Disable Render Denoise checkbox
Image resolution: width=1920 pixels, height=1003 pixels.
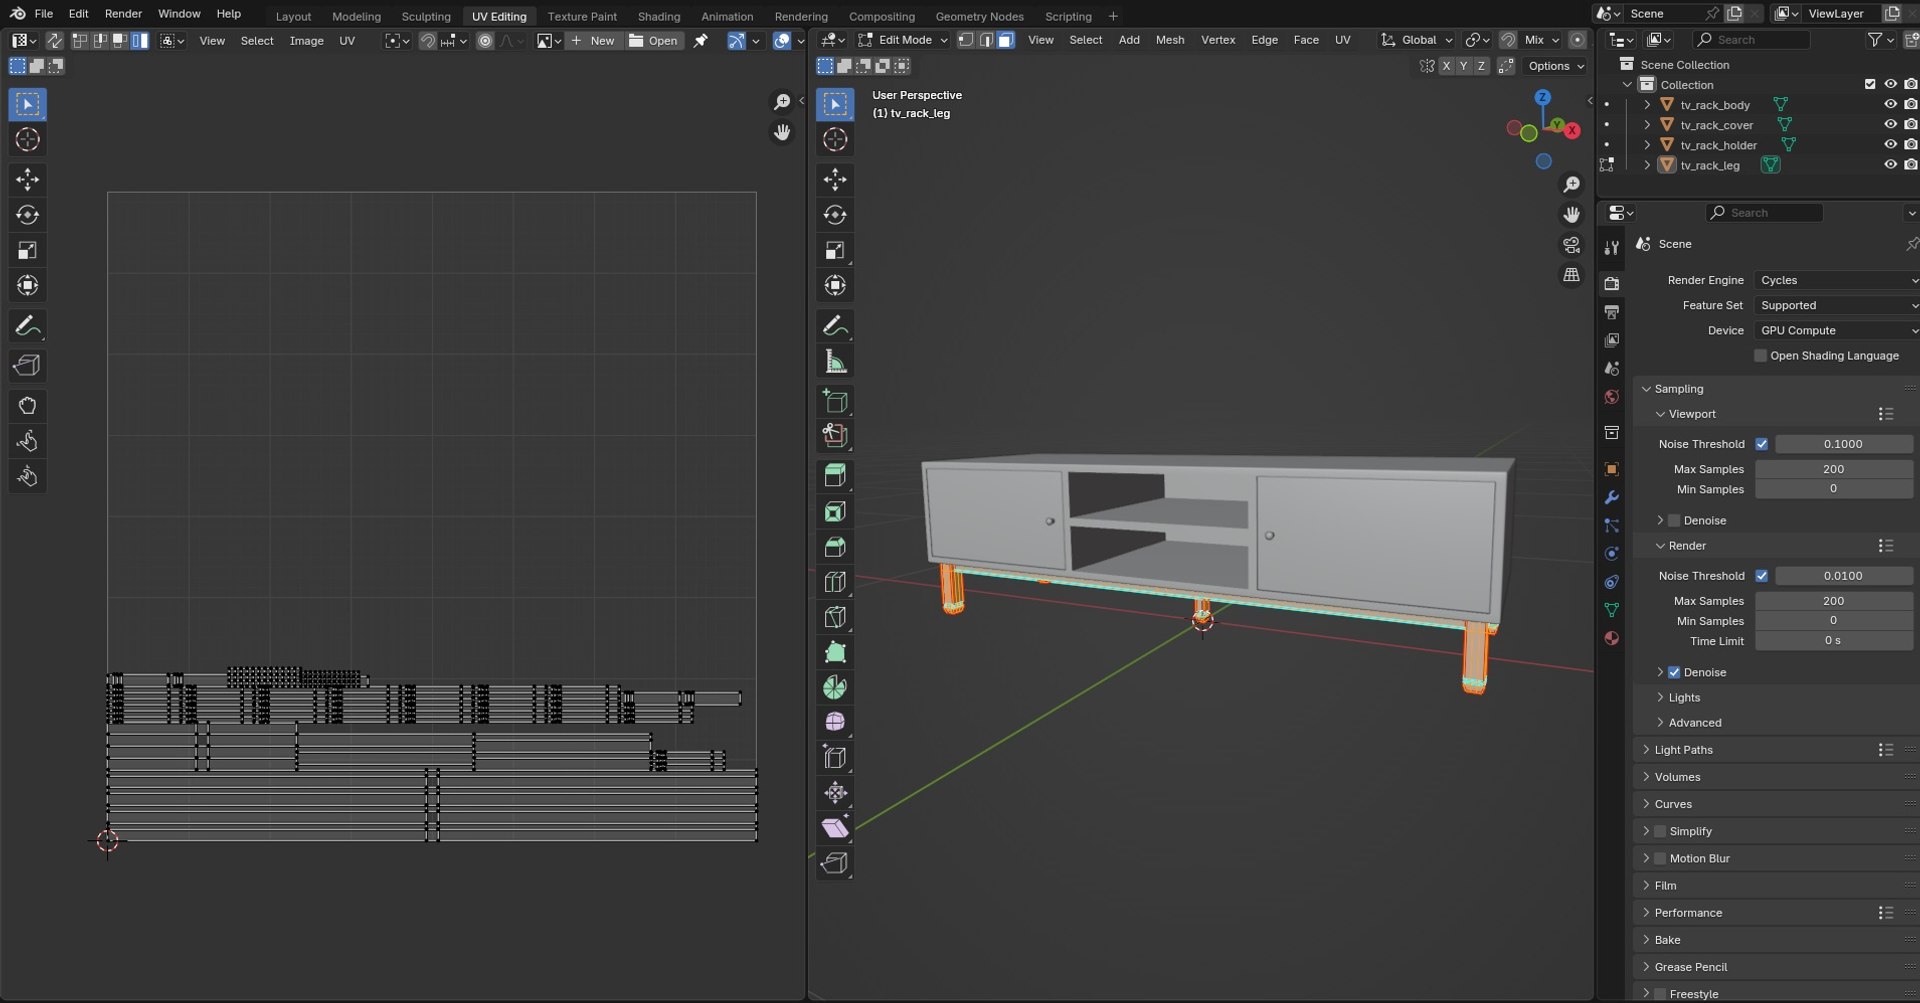pos(1674,672)
